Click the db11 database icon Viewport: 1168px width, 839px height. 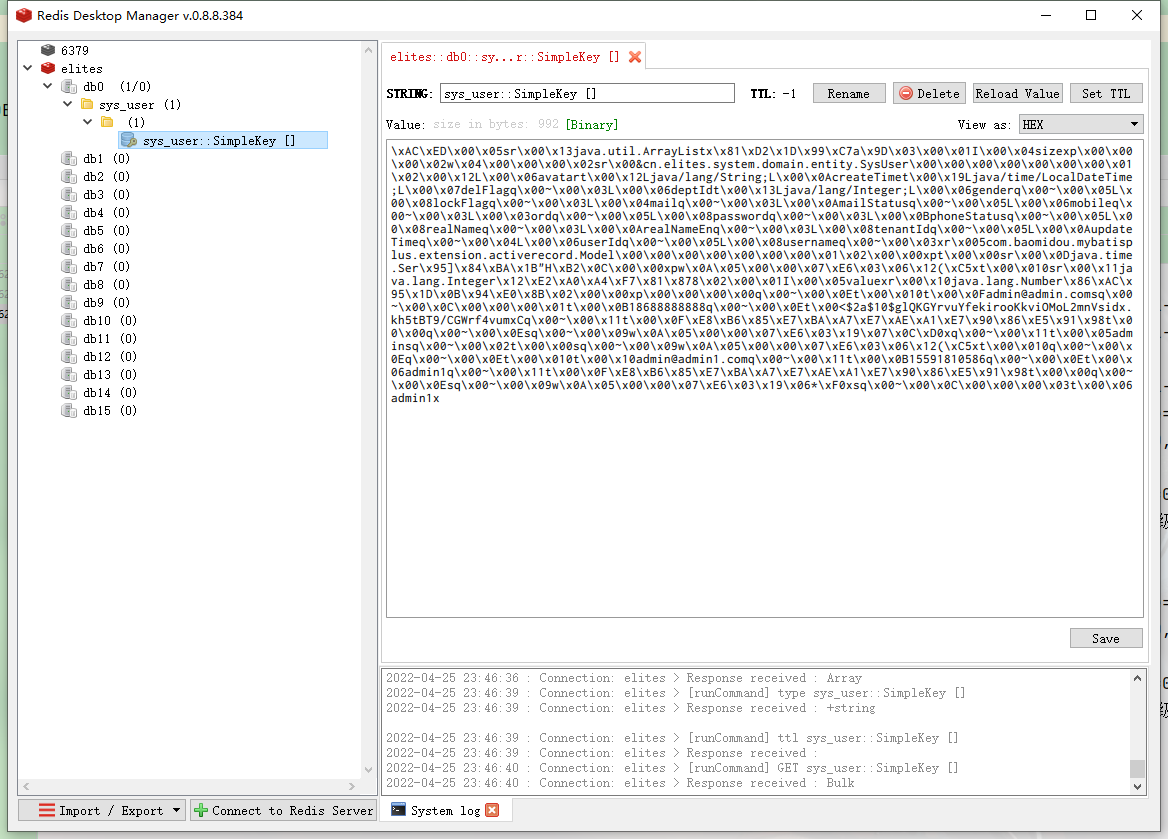click(x=69, y=338)
